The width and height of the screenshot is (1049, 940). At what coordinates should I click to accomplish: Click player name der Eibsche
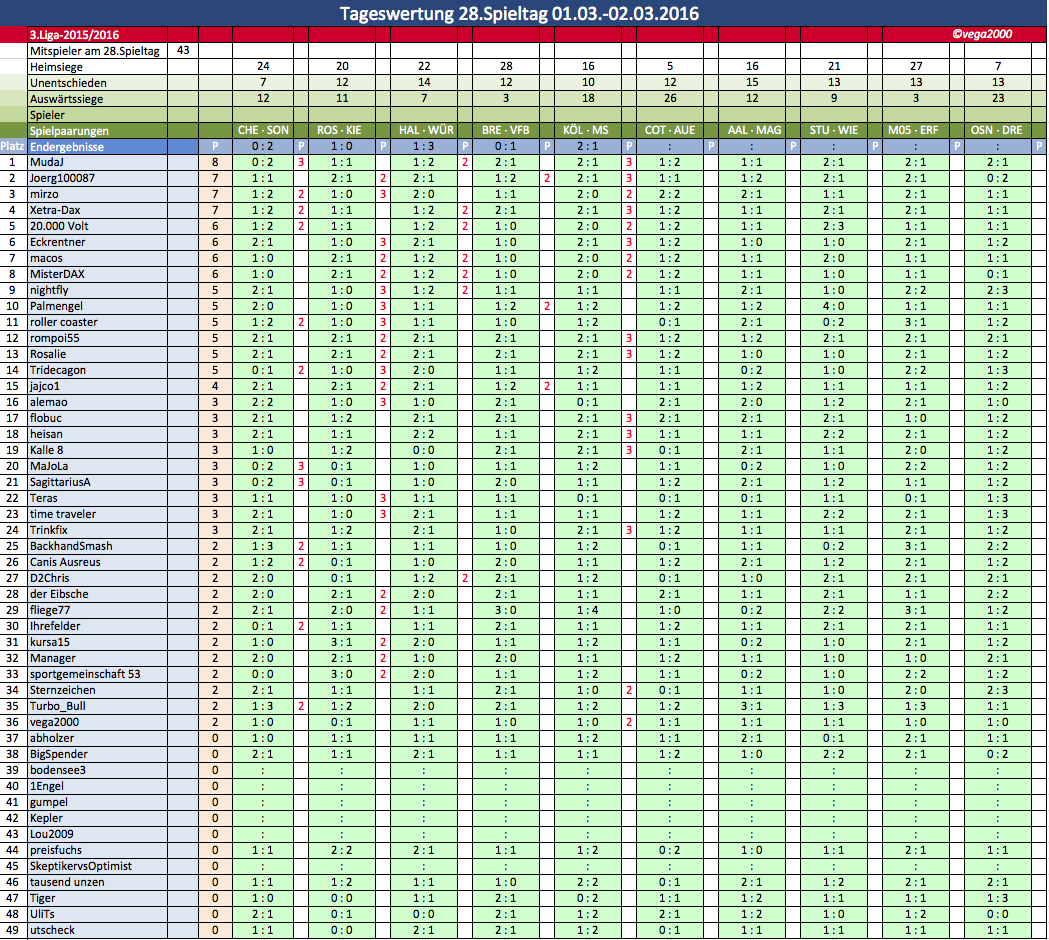coord(59,595)
